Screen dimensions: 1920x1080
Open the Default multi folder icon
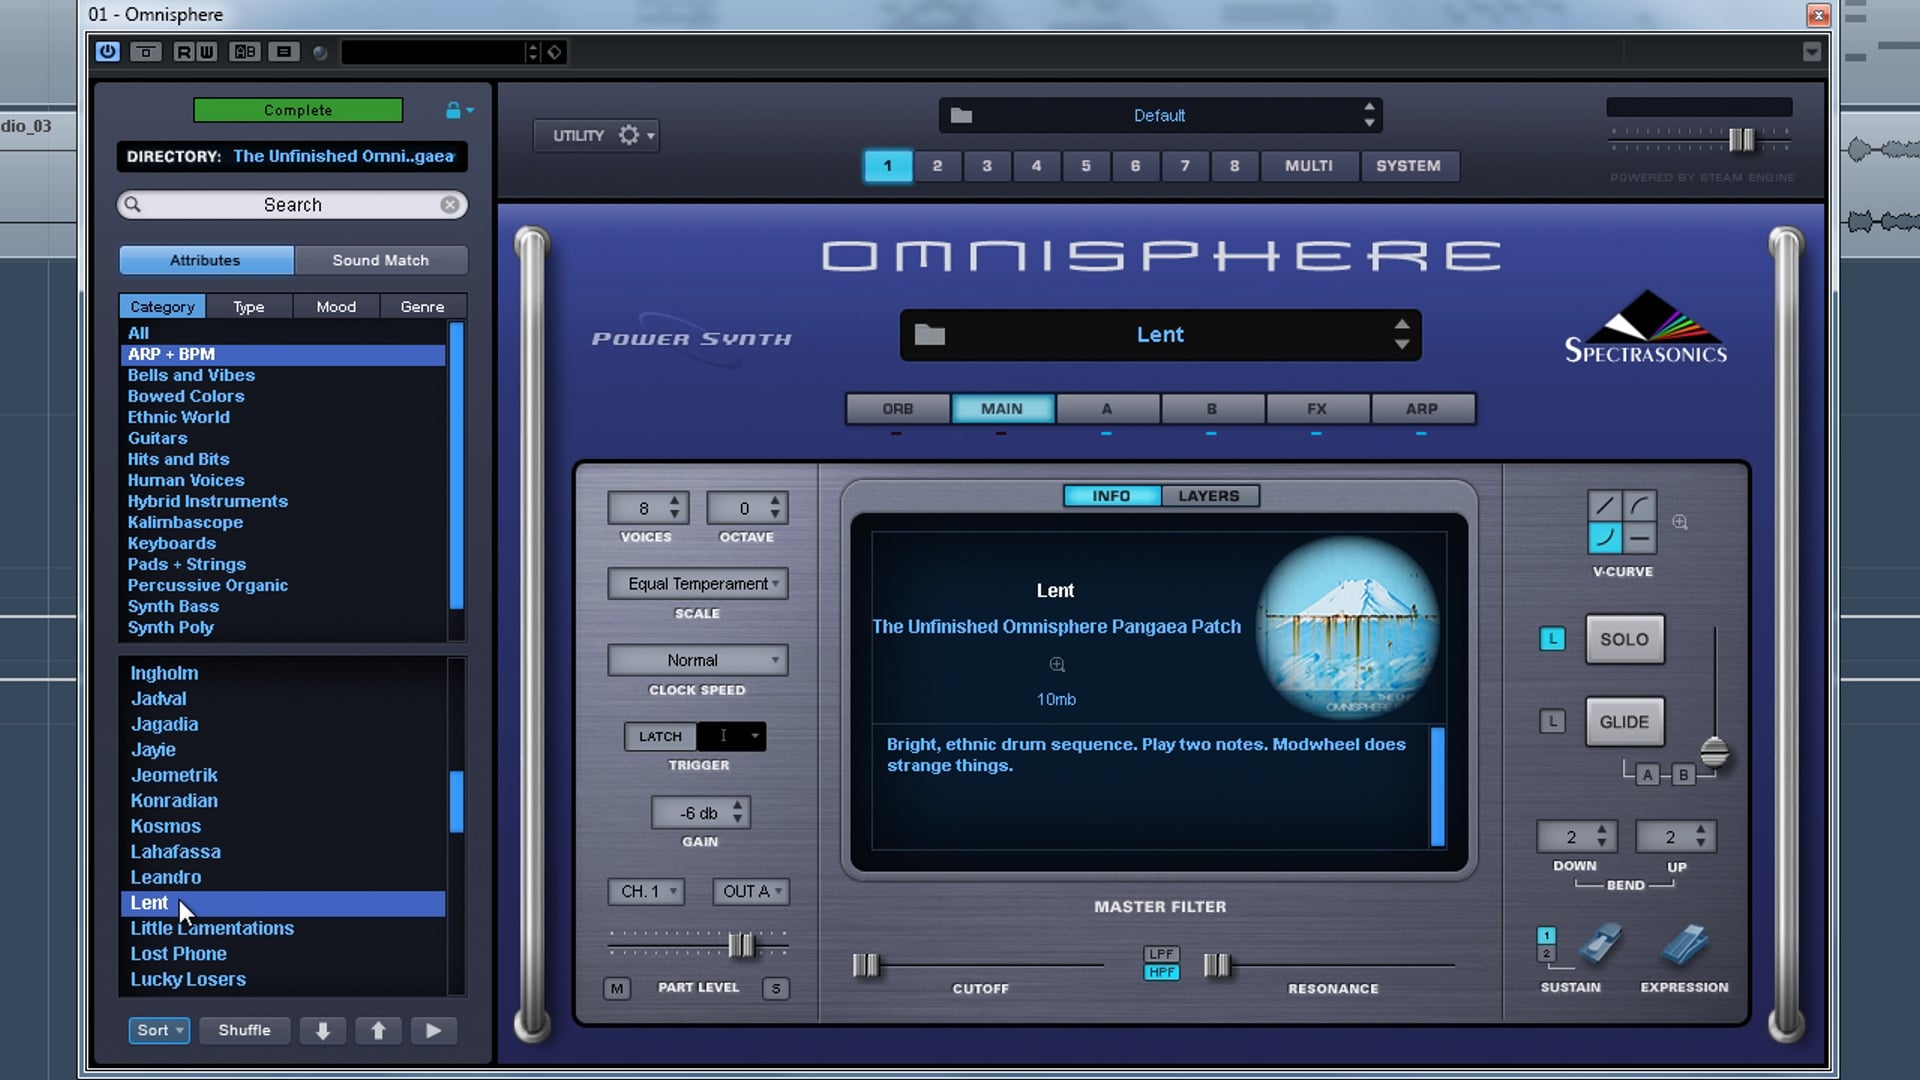[961, 116]
